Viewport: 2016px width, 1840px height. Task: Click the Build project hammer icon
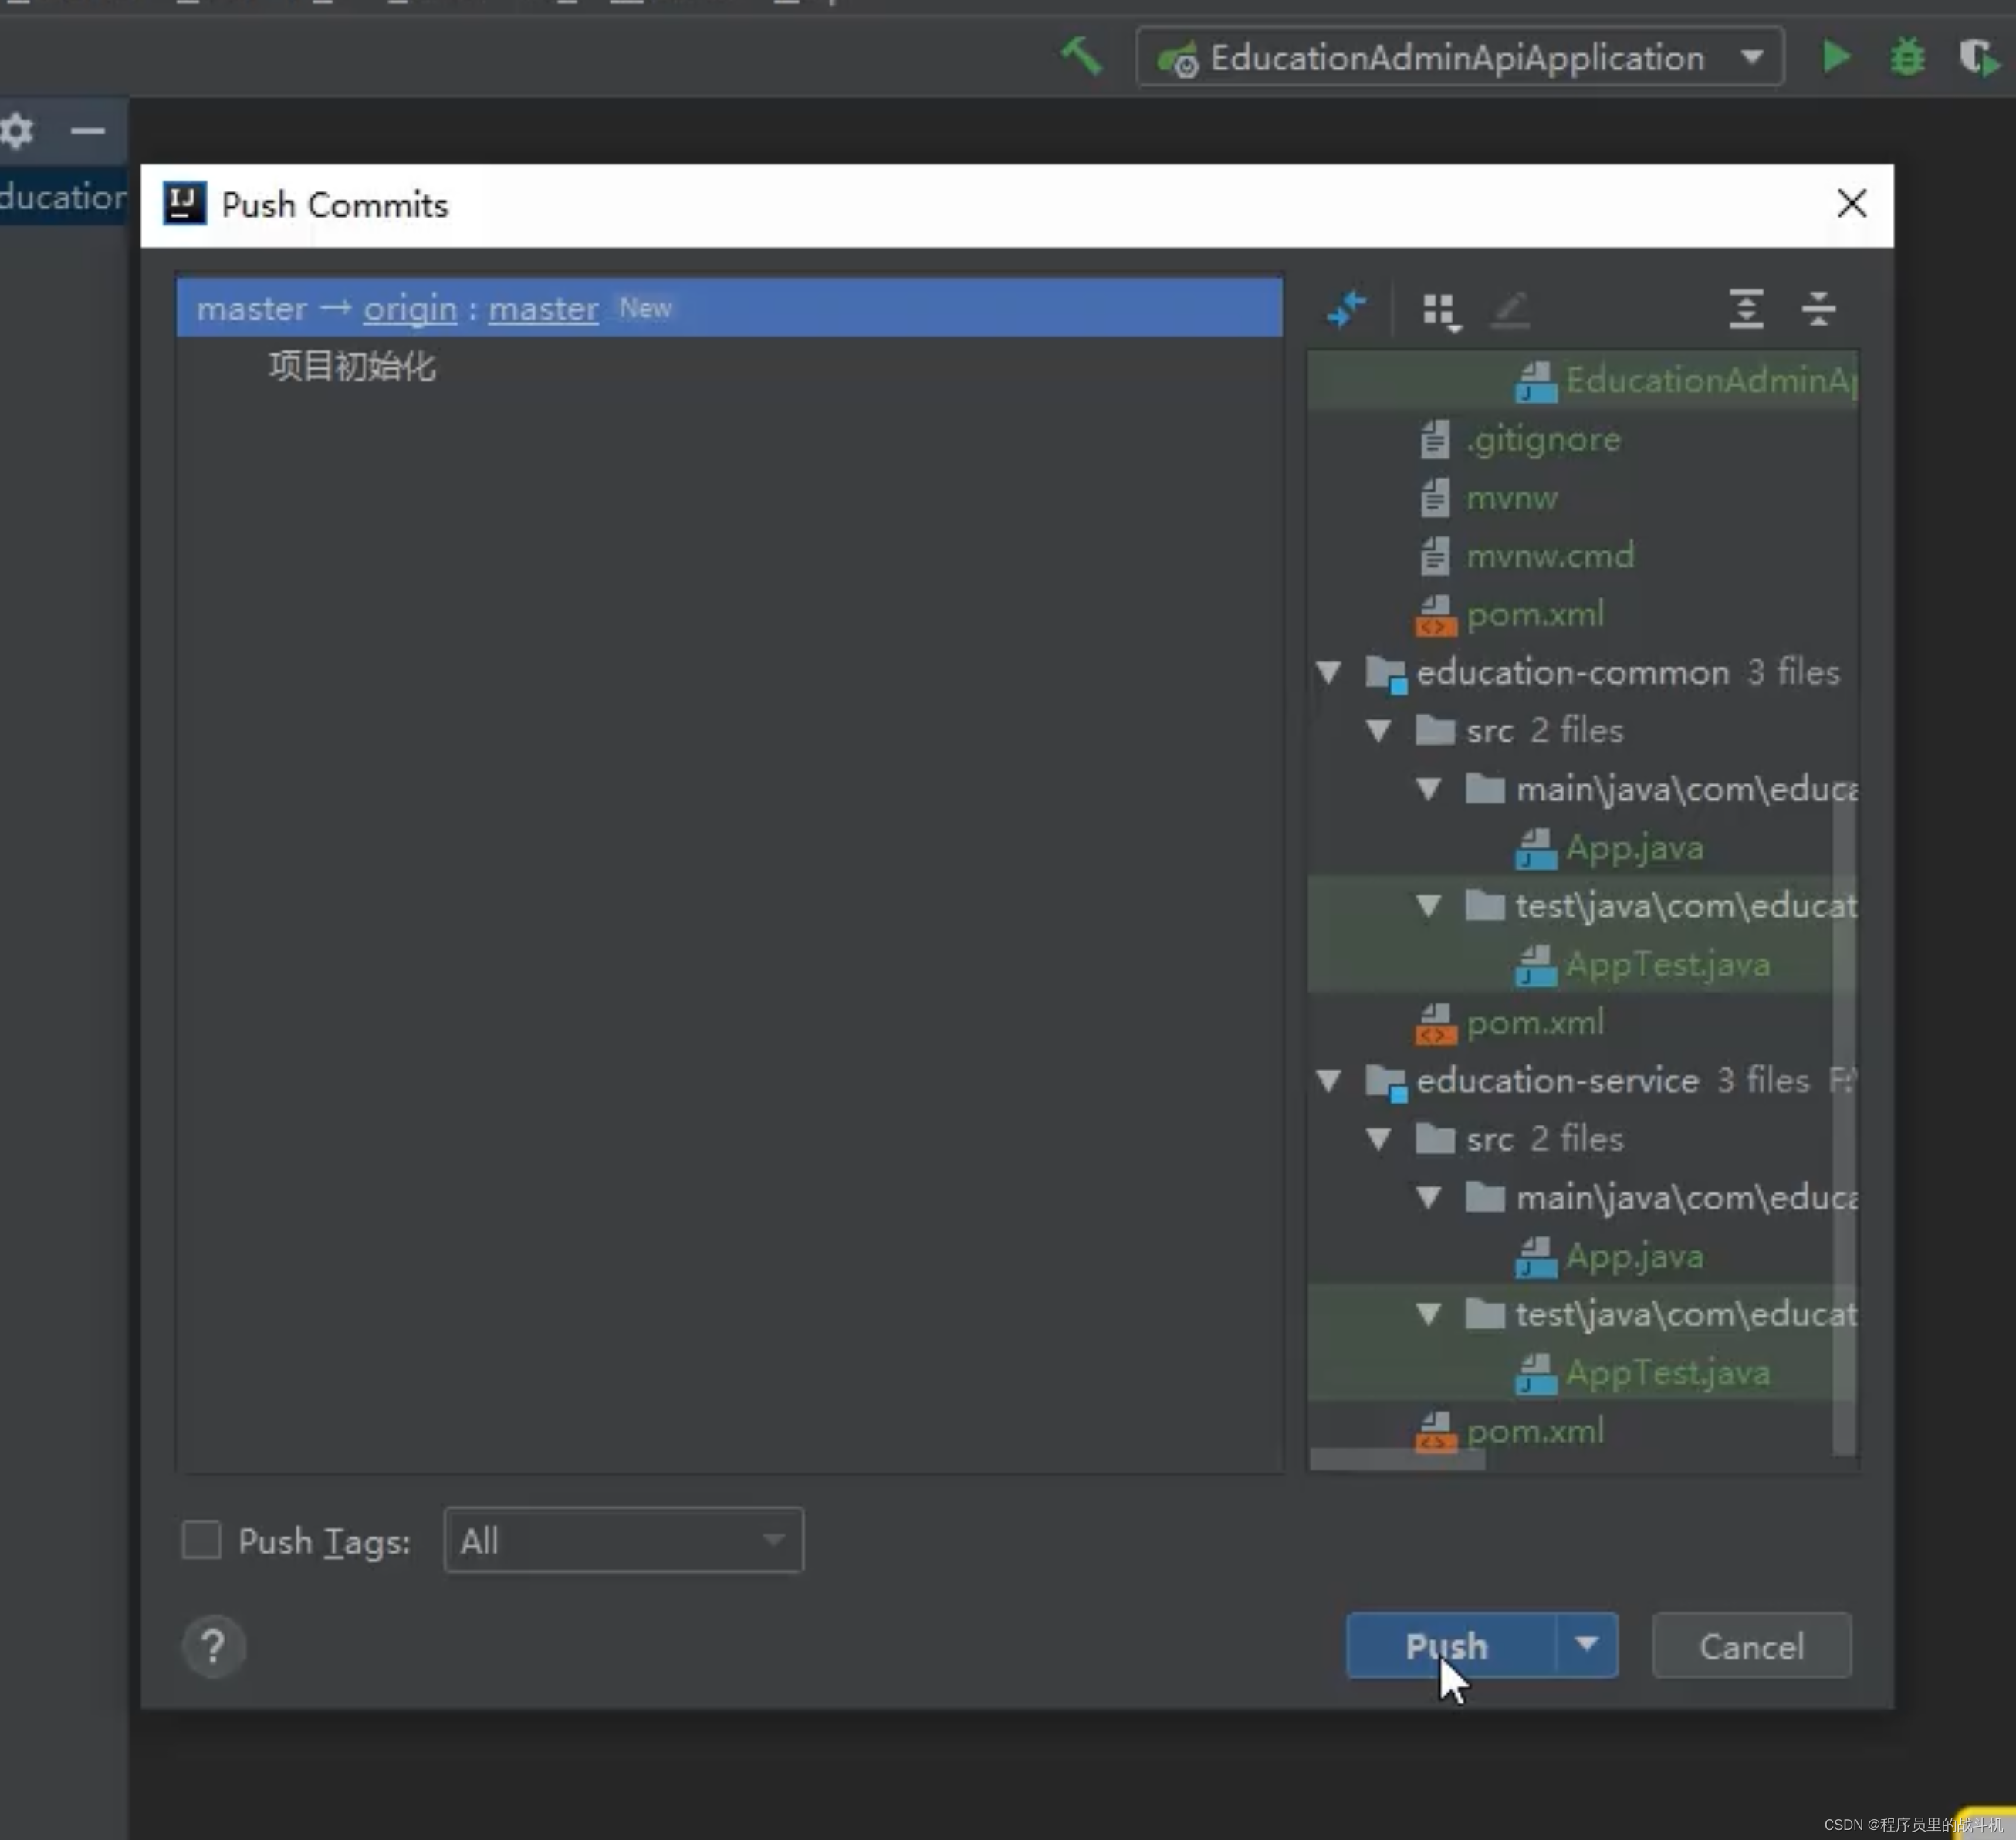click(1081, 57)
